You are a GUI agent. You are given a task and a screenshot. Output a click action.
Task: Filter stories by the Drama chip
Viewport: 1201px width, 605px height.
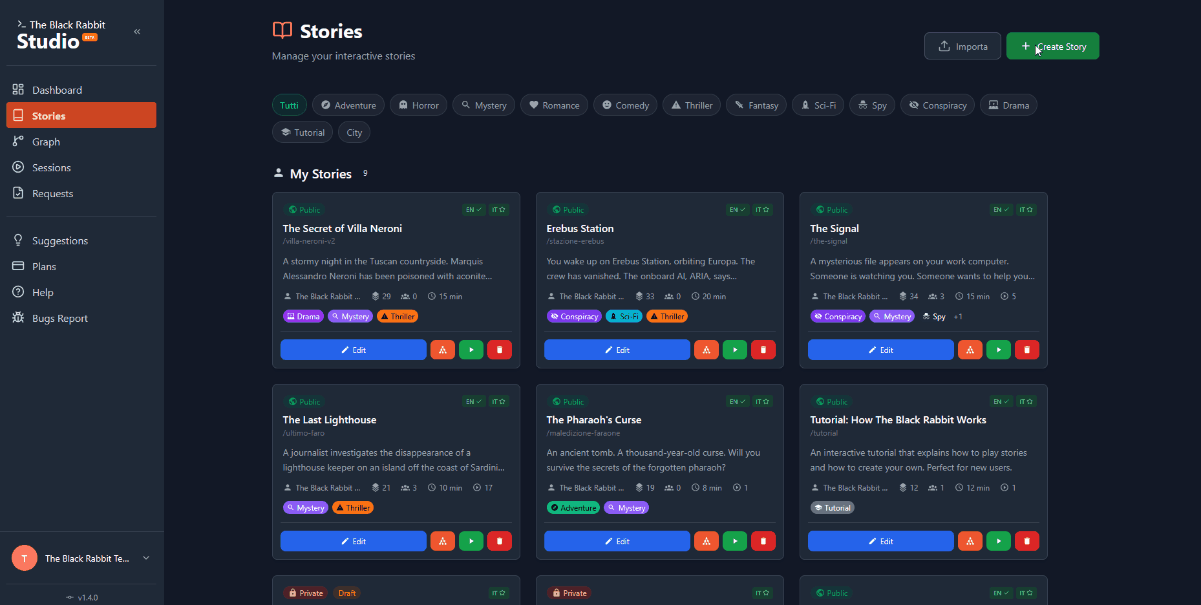tap(1008, 105)
